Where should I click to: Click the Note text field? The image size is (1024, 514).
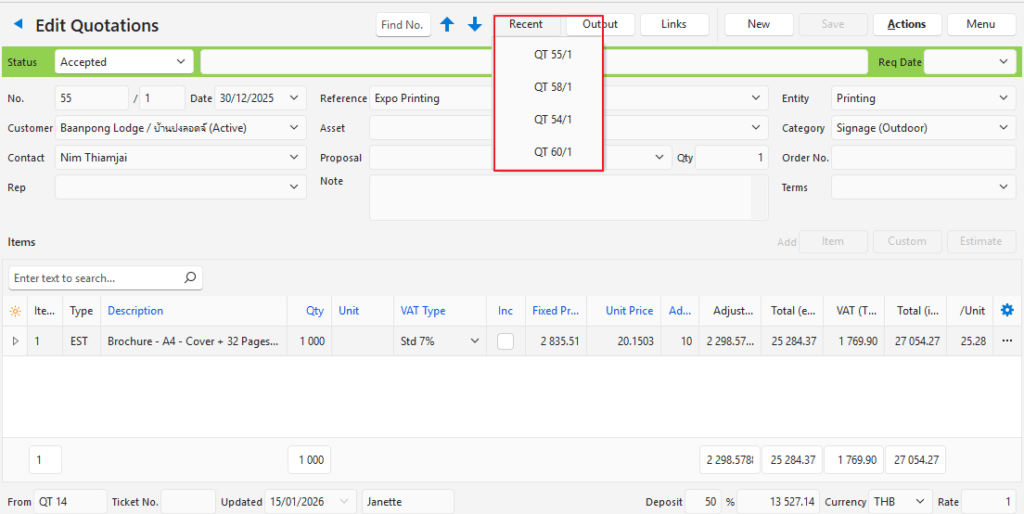(560, 197)
